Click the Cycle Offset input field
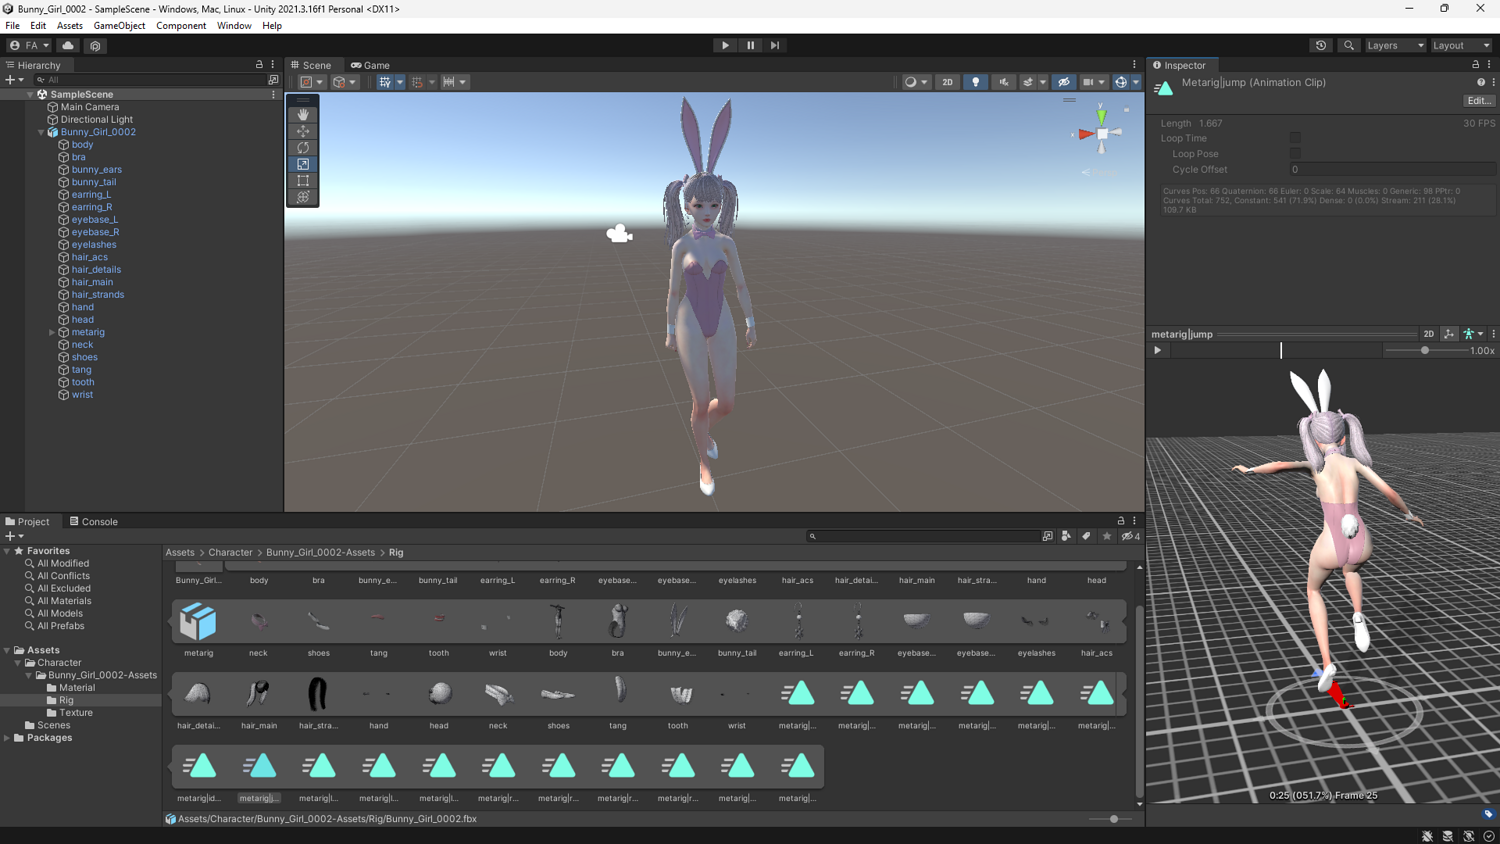This screenshot has height=844, width=1500. [x=1391, y=169]
